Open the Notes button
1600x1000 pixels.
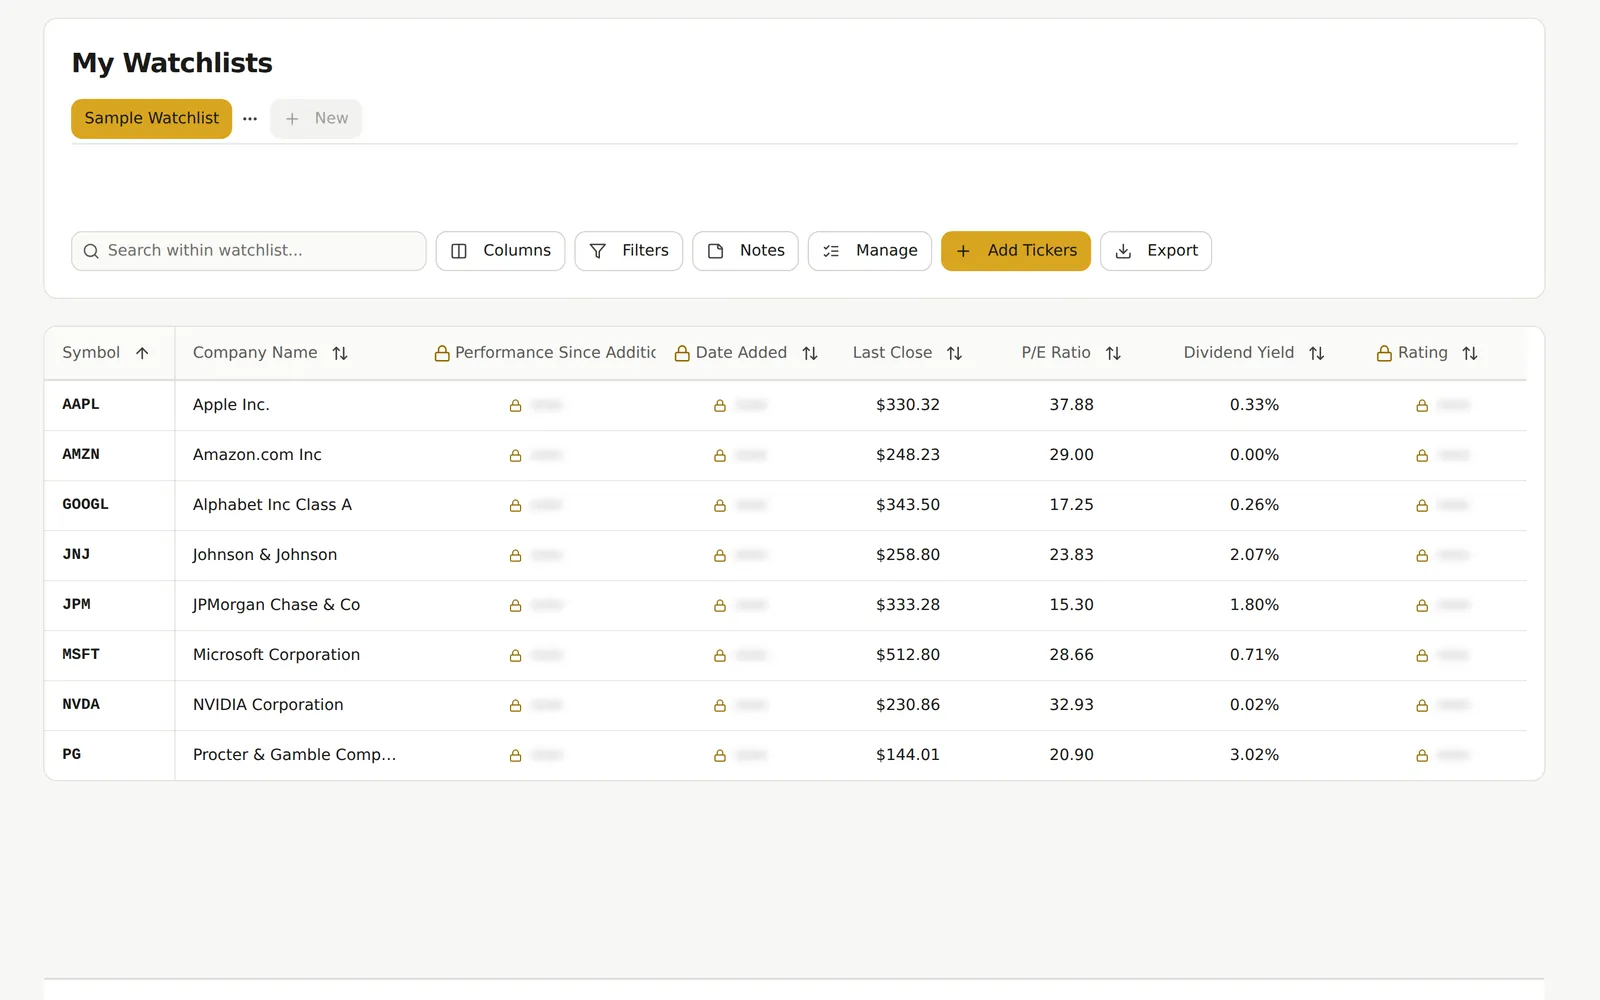point(745,251)
